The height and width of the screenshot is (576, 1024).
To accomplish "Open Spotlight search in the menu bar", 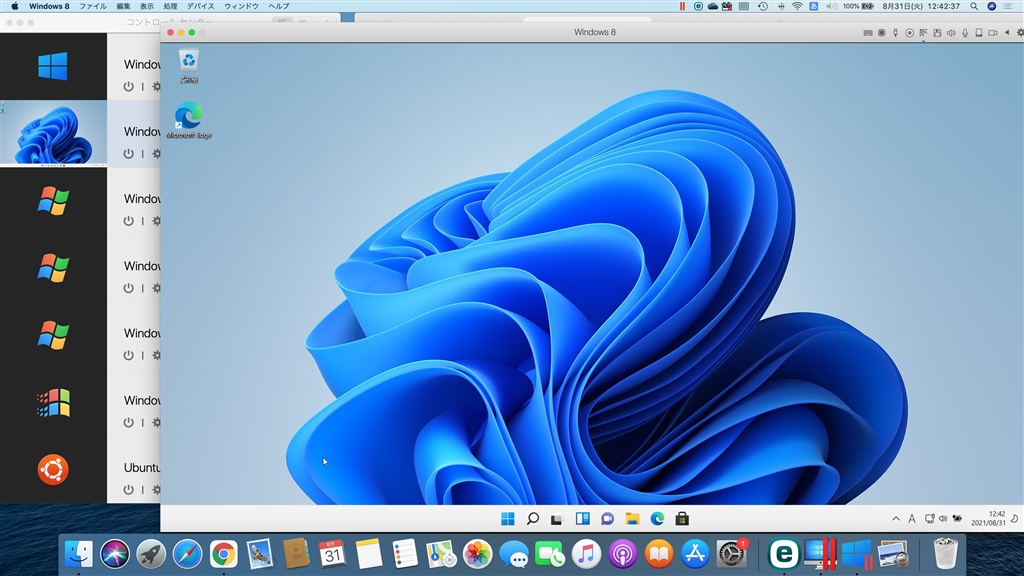I will [x=974, y=6].
